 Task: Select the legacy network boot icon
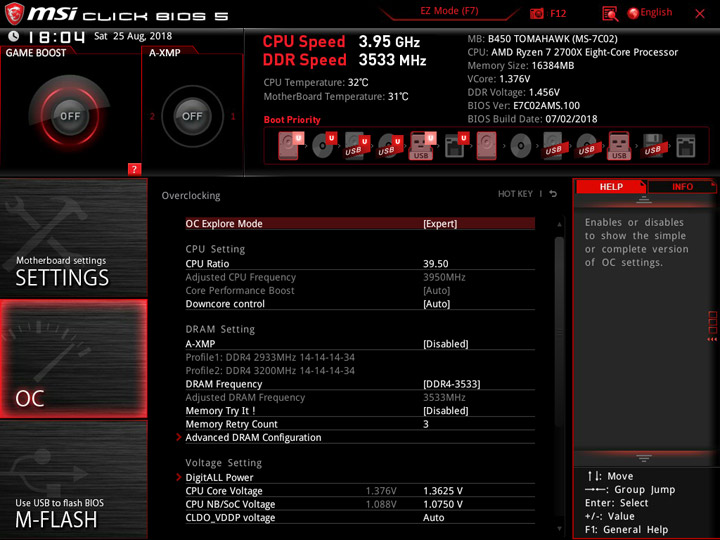[x=686, y=146]
